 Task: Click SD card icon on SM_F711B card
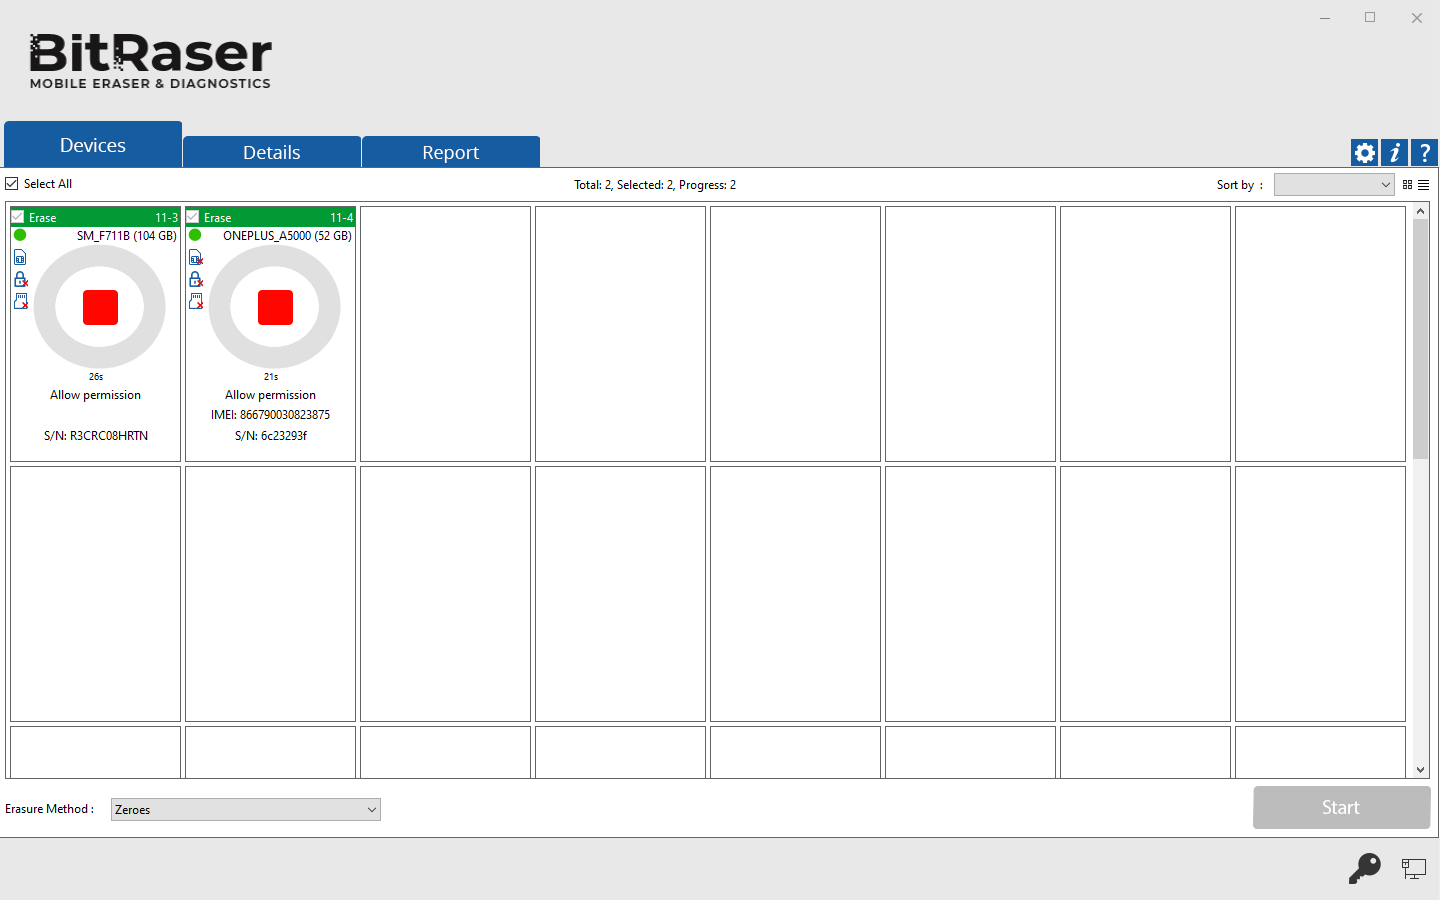point(21,301)
